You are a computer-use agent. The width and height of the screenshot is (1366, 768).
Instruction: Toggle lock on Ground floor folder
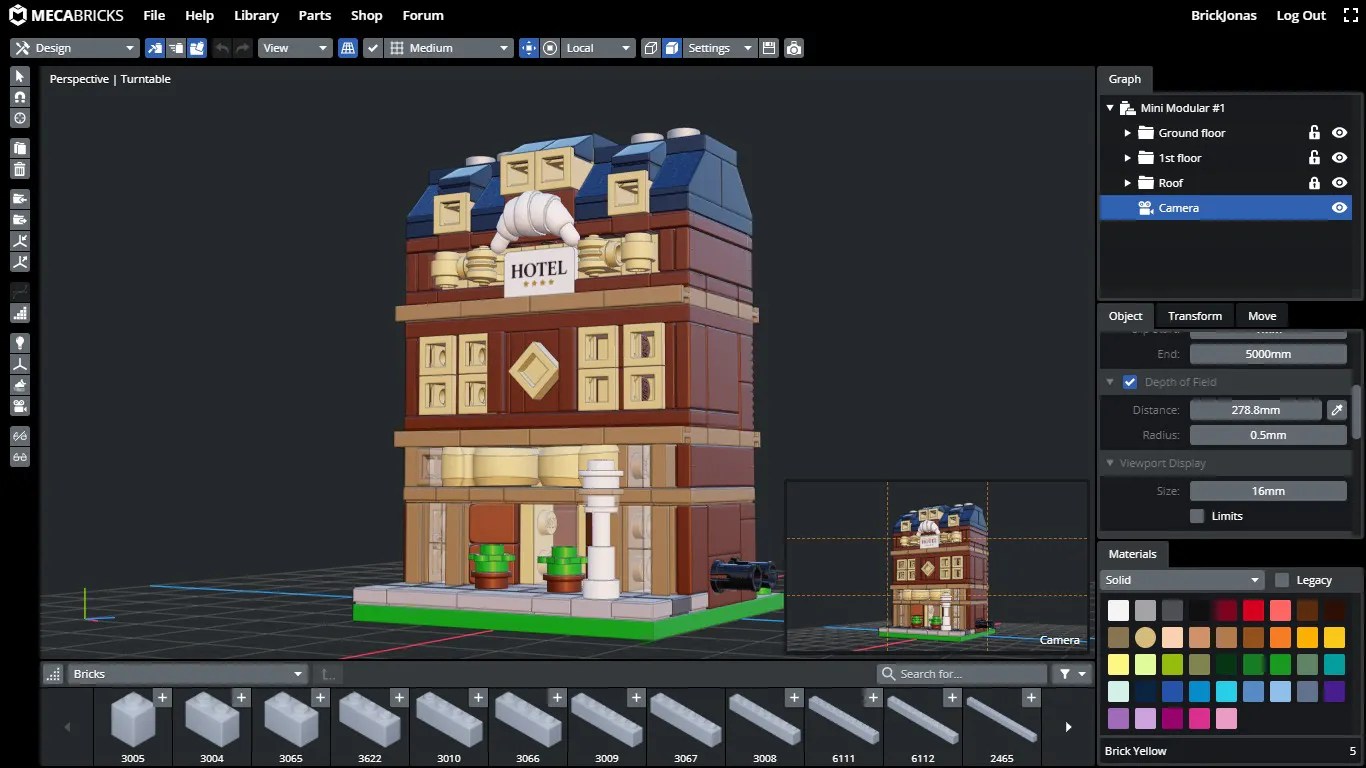coord(1314,133)
